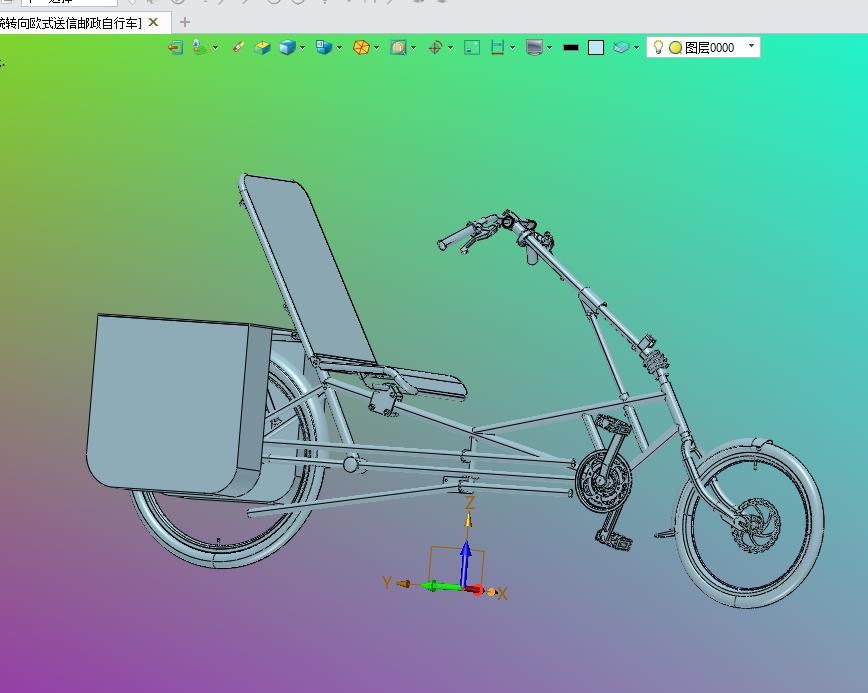Click the gray monitor display icon

pyautogui.click(x=534, y=48)
